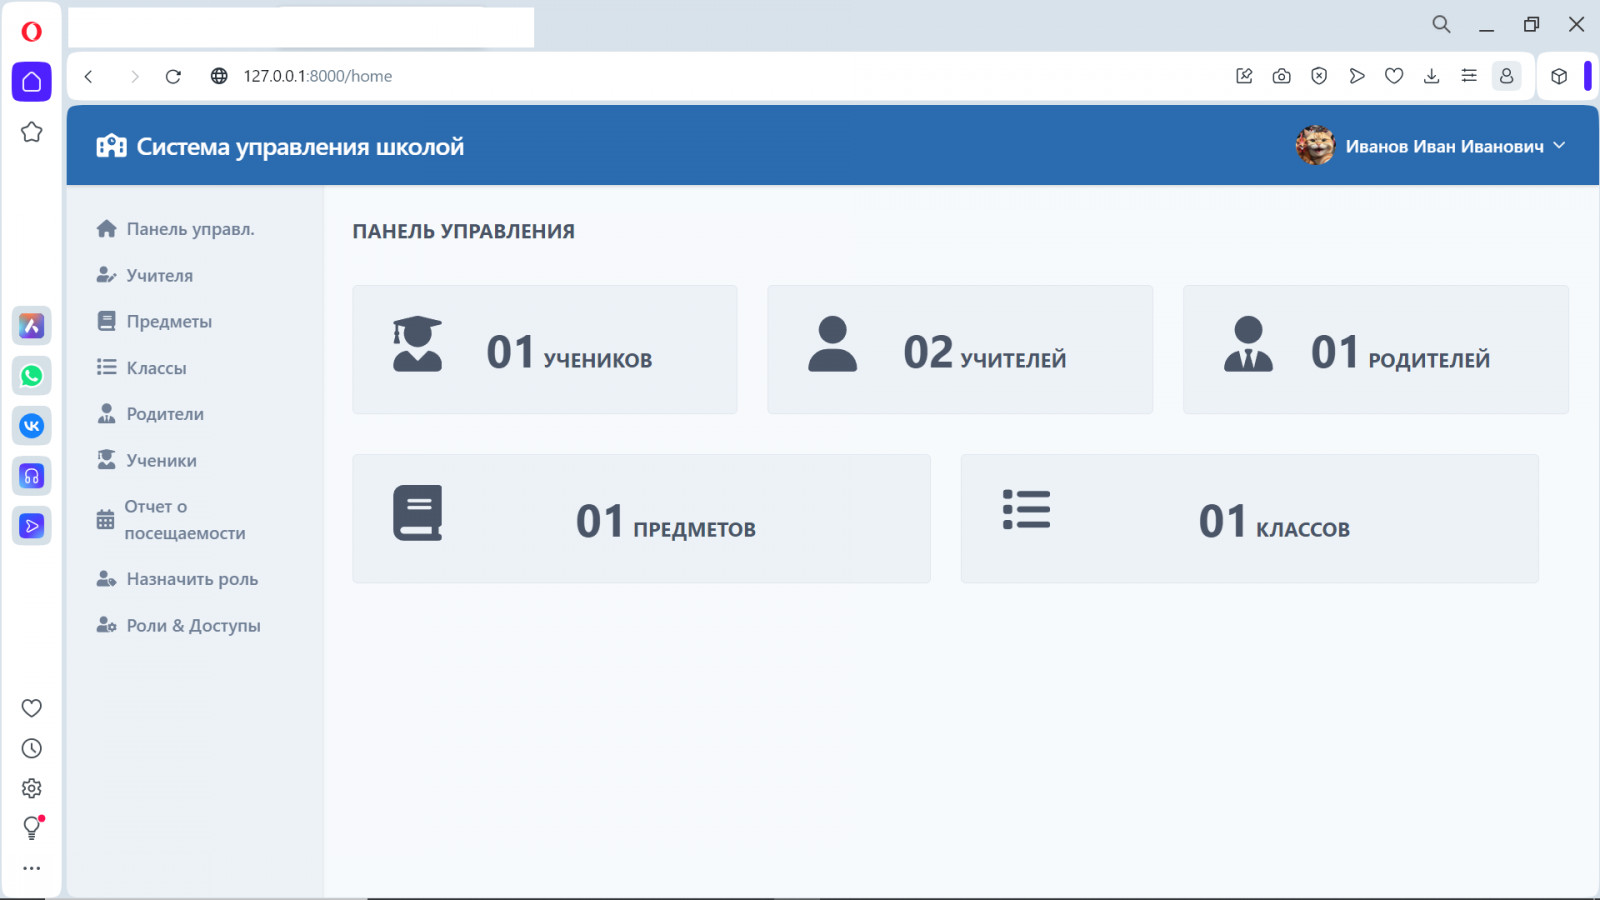Search tabs with magnifier icon
Screen dimensions: 1600x900
pos(1441,24)
